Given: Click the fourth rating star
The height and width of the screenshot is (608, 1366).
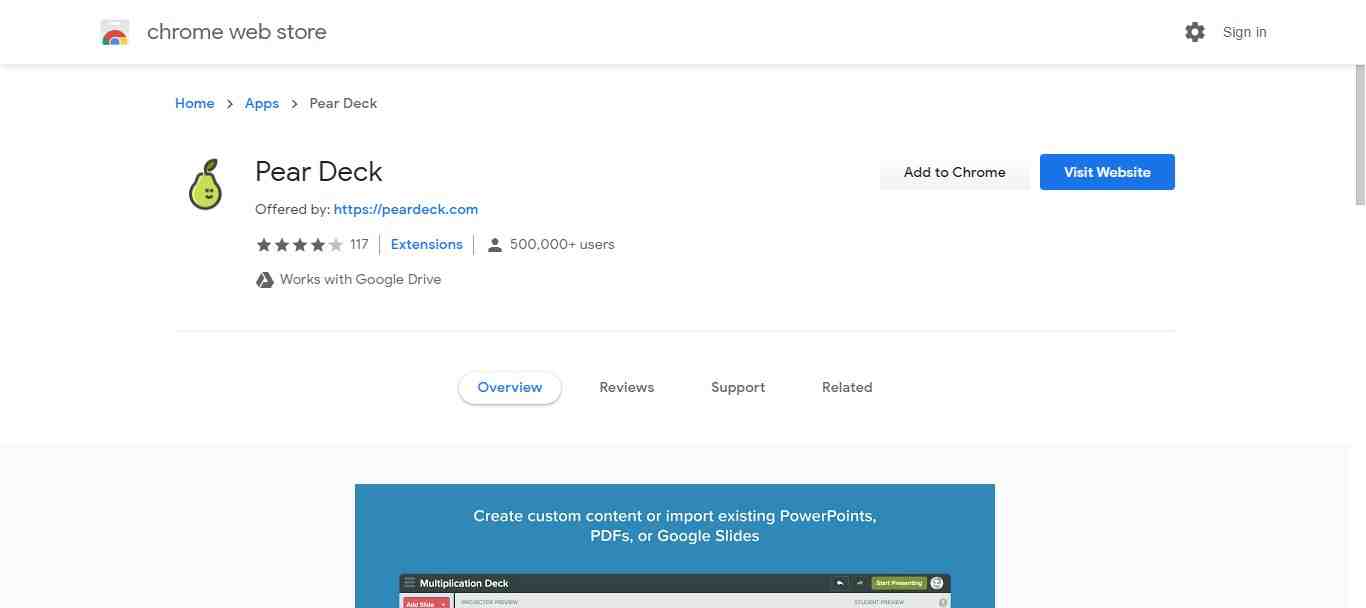Looking at the screenshot, I should coord(318,244).
